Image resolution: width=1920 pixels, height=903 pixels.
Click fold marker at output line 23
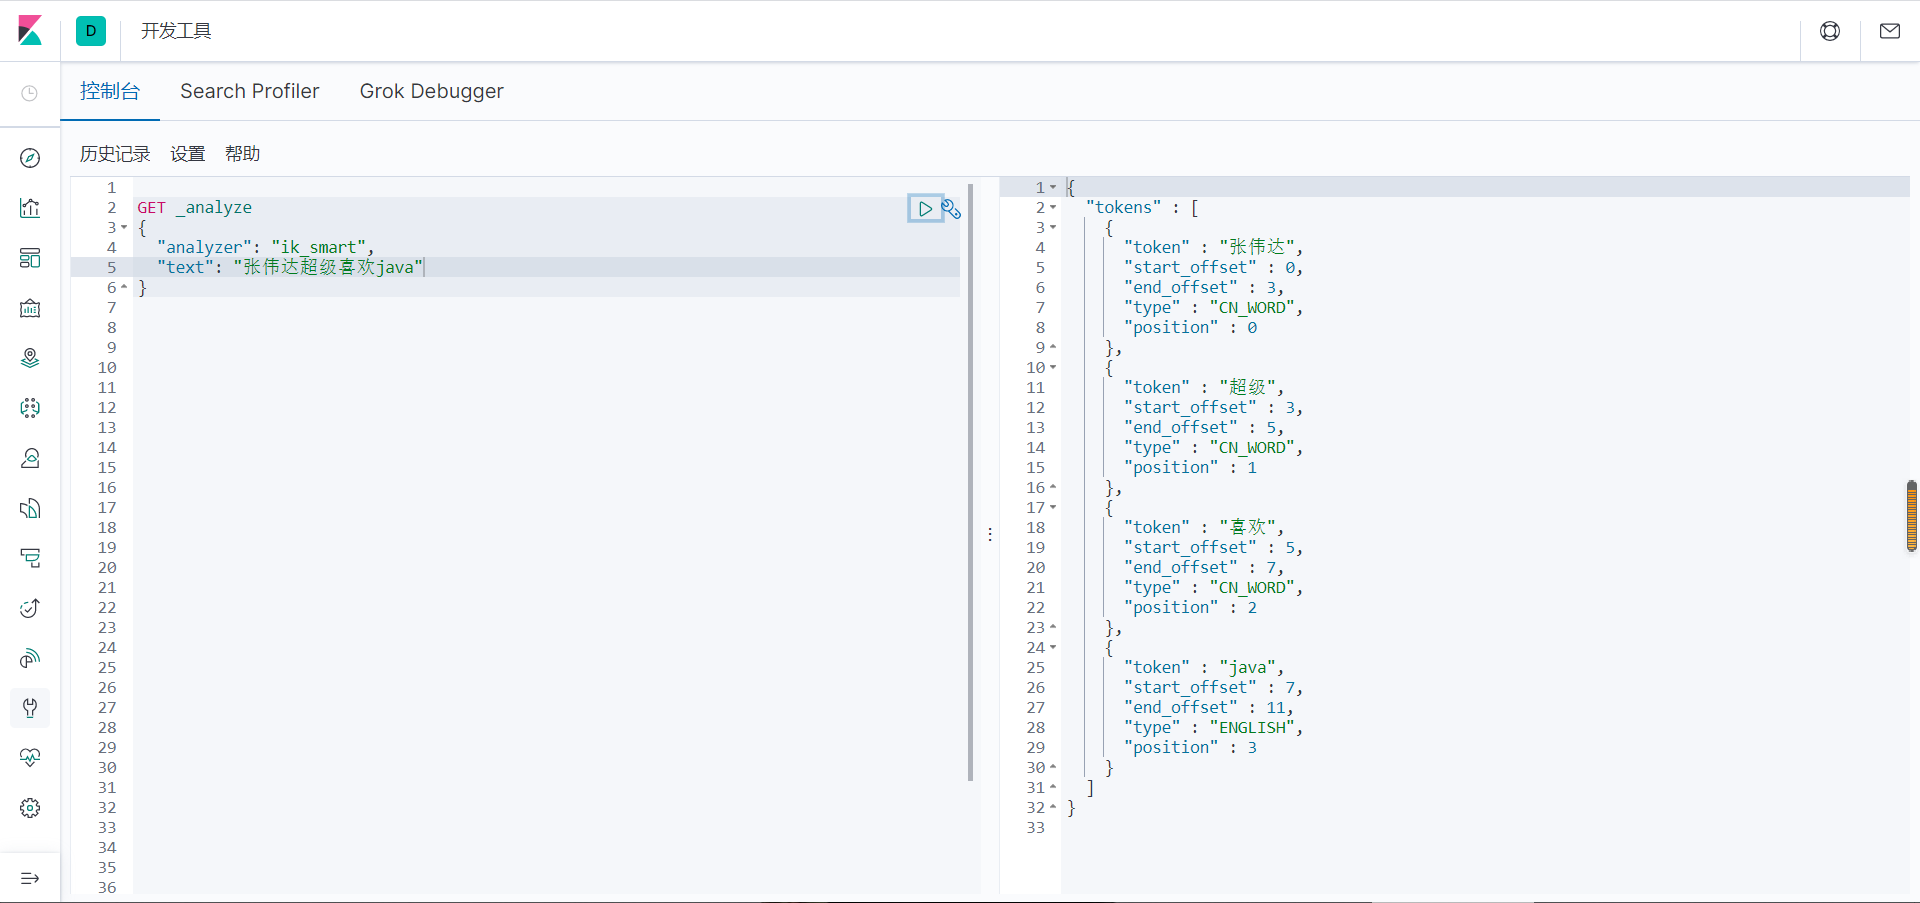pyautogui.click(x=1053, y=628)
